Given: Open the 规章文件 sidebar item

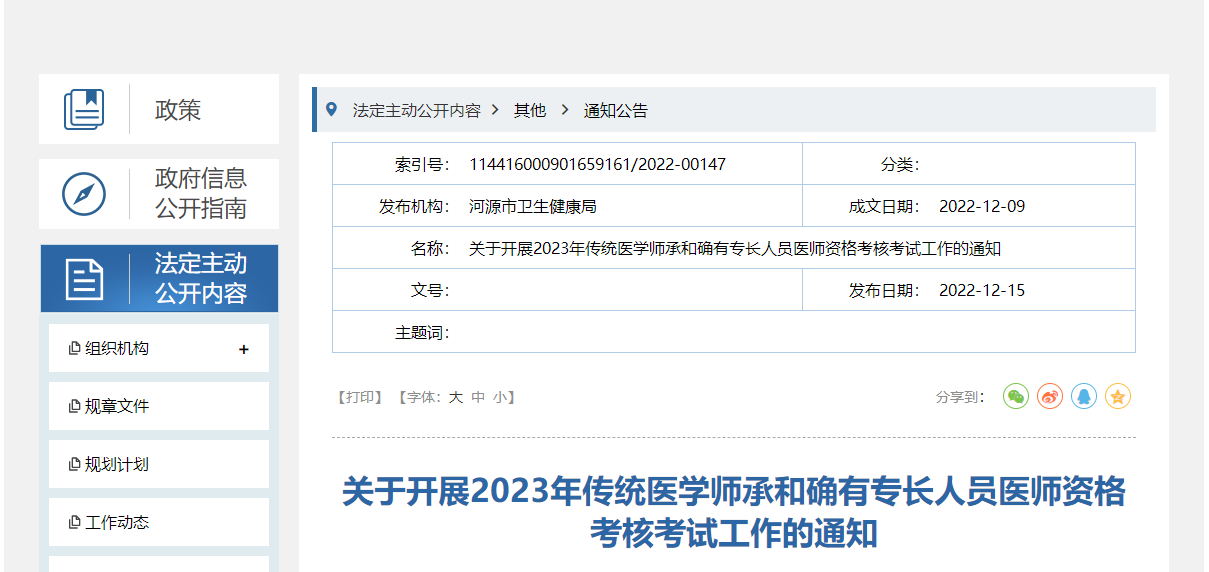Looking at the screenshot, I should 117,407.
